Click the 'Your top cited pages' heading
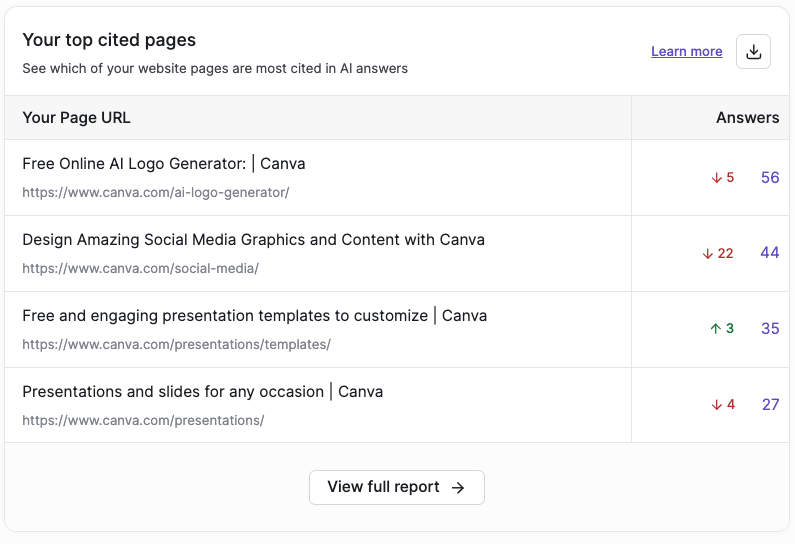 click(x=109, y=40)
